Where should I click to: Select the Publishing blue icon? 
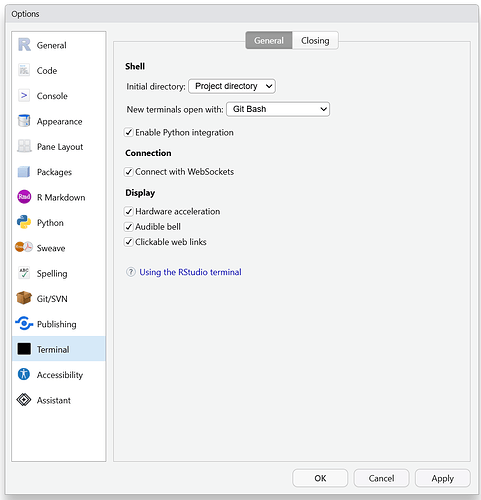(24, 323)
